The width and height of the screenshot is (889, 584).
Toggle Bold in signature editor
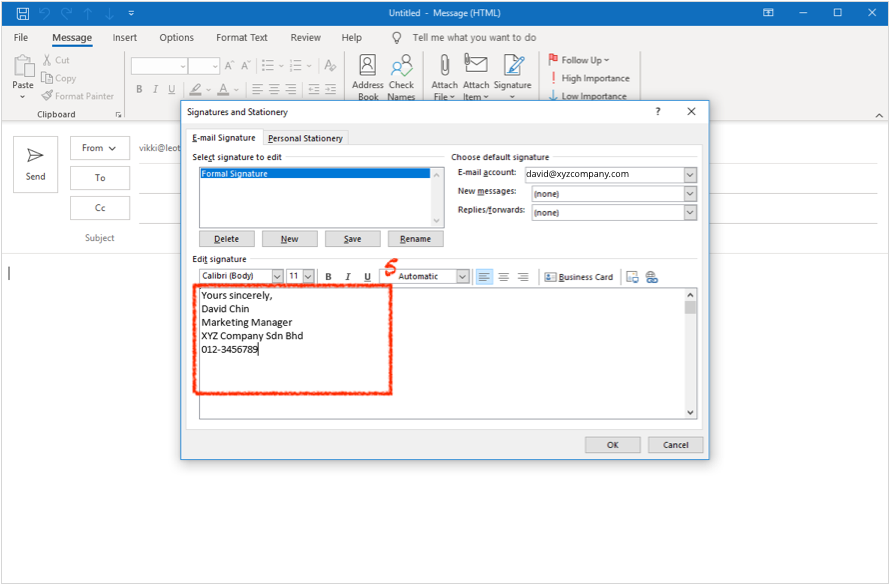[x=328, y=277]
